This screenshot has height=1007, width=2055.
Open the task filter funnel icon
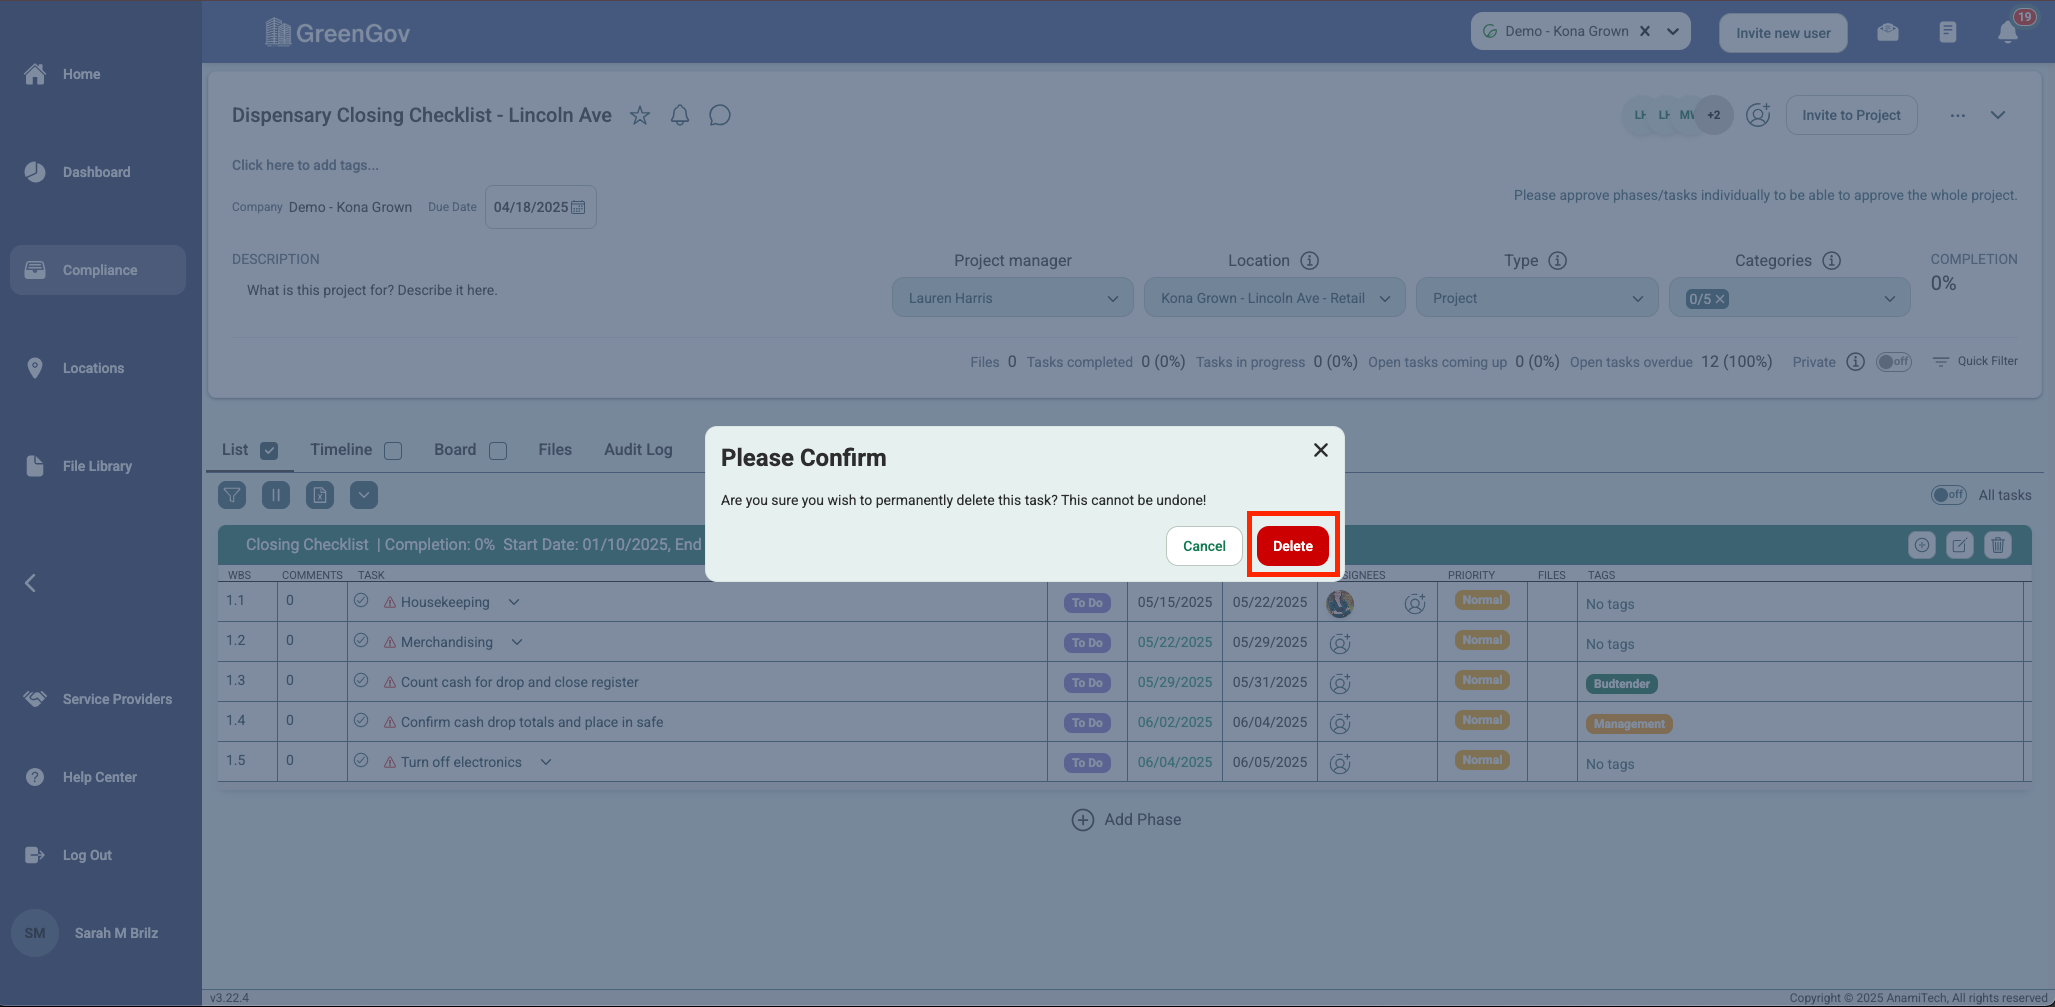point(232,495)
